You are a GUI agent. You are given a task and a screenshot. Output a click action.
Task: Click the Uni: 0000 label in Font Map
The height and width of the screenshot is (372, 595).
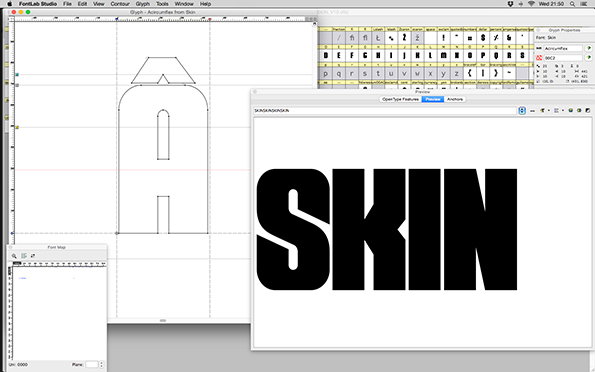[18, 364]
